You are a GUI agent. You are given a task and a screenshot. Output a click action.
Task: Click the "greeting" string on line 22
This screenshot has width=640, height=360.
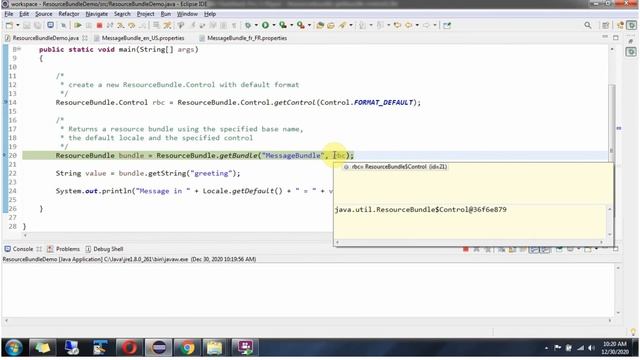click(211, 173)
